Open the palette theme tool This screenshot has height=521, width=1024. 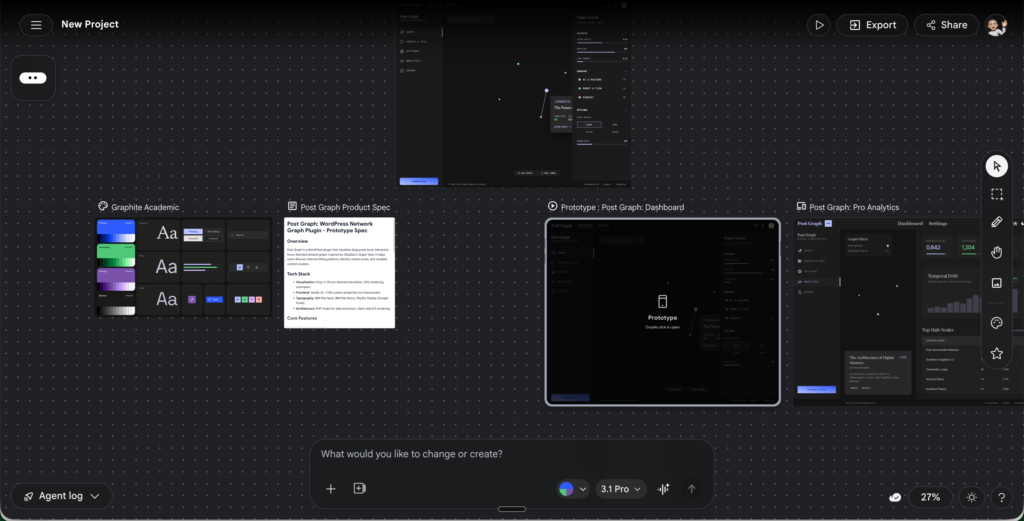point(996,323)
